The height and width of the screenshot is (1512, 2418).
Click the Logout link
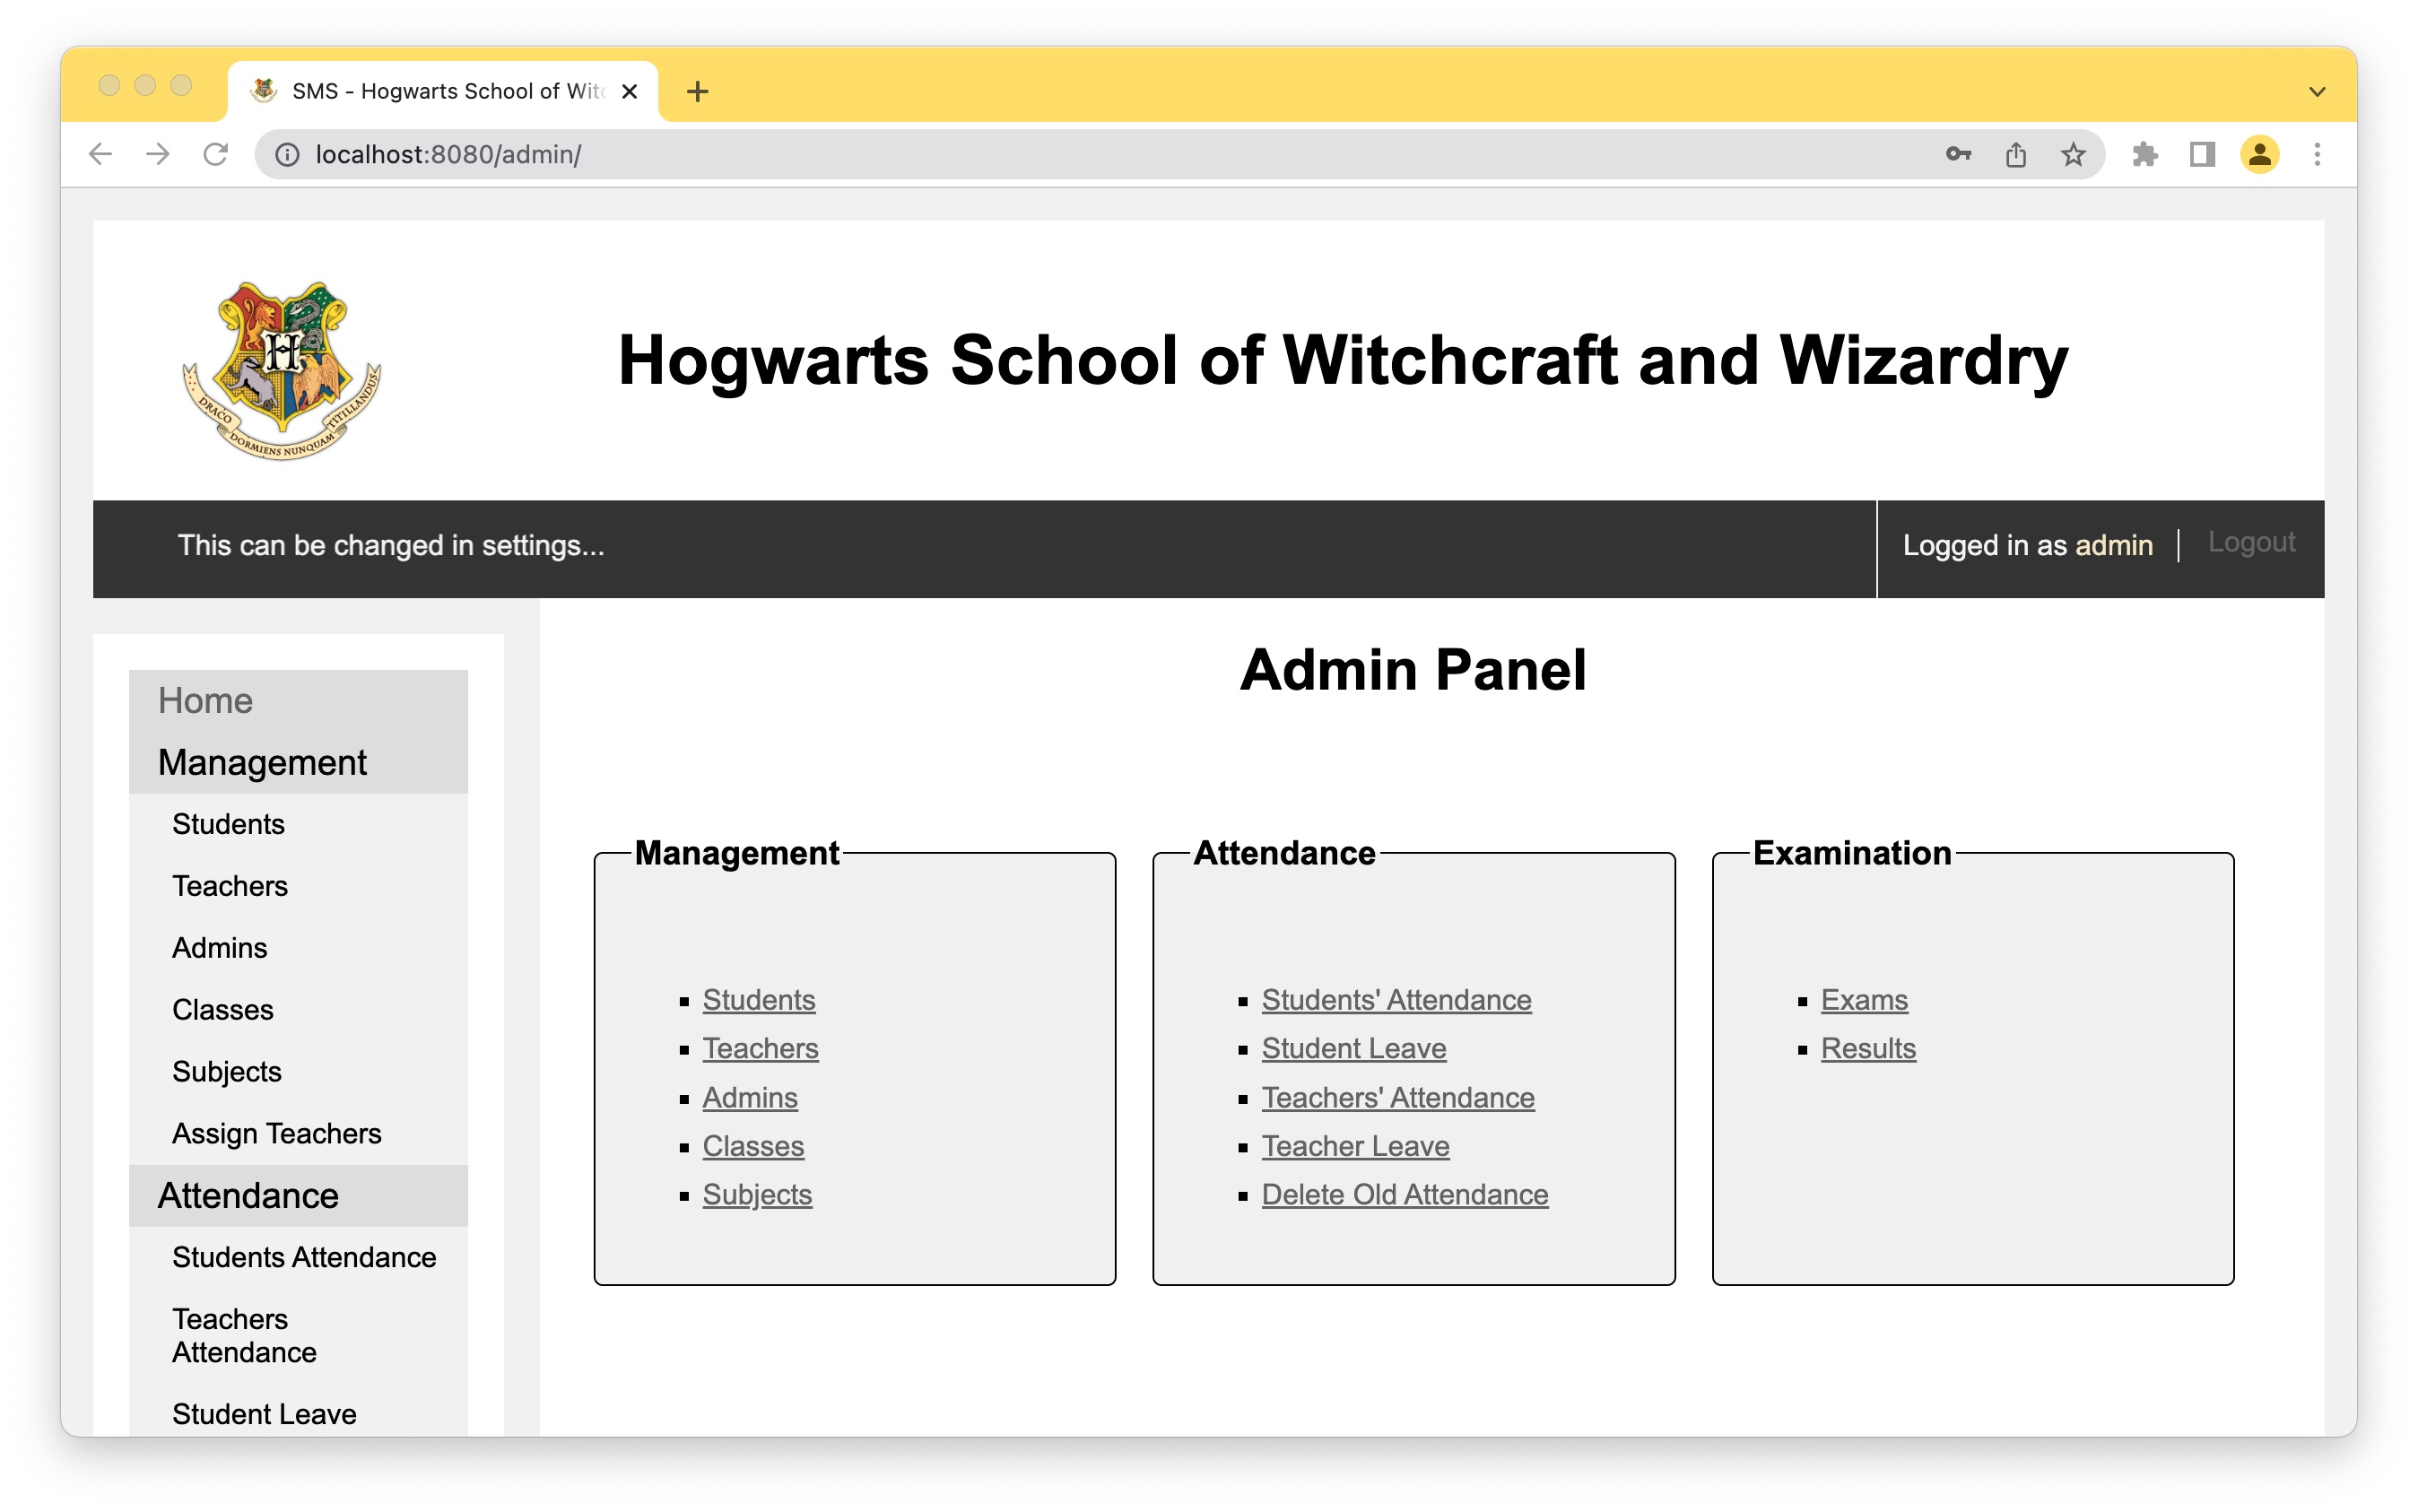(x=2250, y=542)
